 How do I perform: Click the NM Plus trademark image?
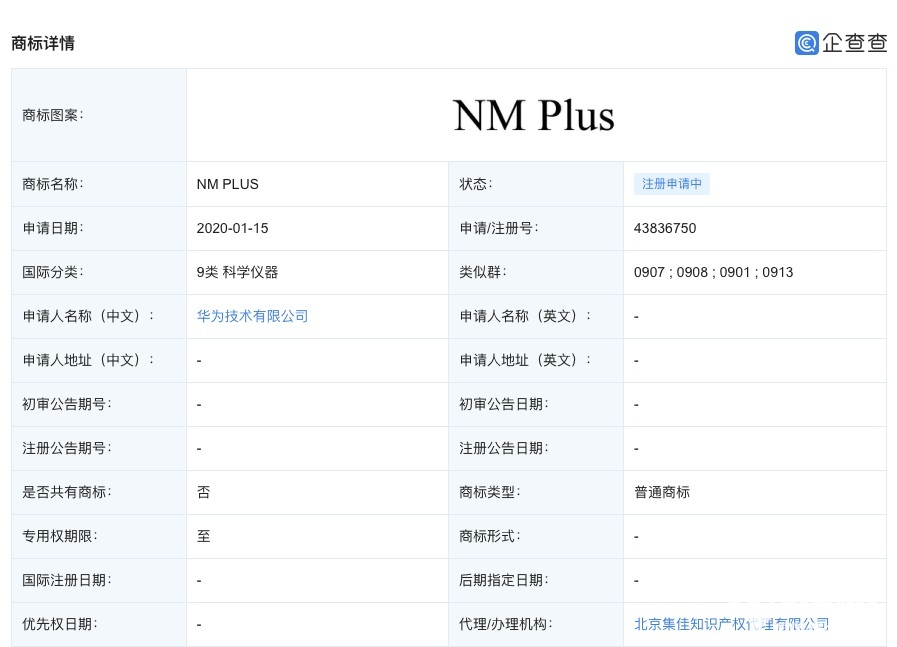[x=534, y=115]
